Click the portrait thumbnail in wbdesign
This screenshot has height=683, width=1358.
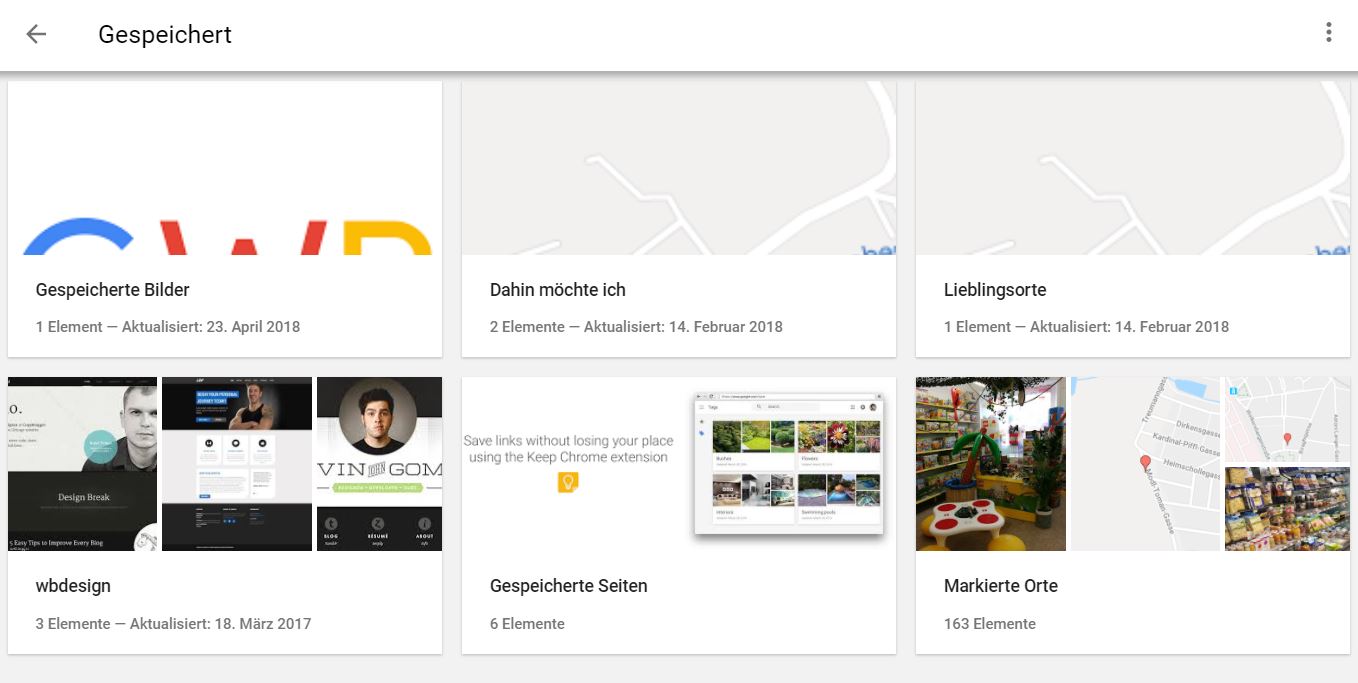pos(379,463)
